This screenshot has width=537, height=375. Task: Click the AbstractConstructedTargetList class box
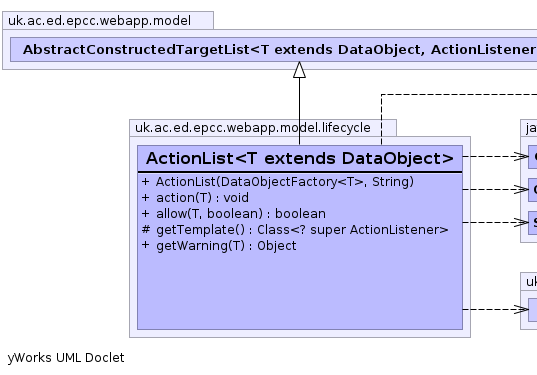[x=274, y=50]
